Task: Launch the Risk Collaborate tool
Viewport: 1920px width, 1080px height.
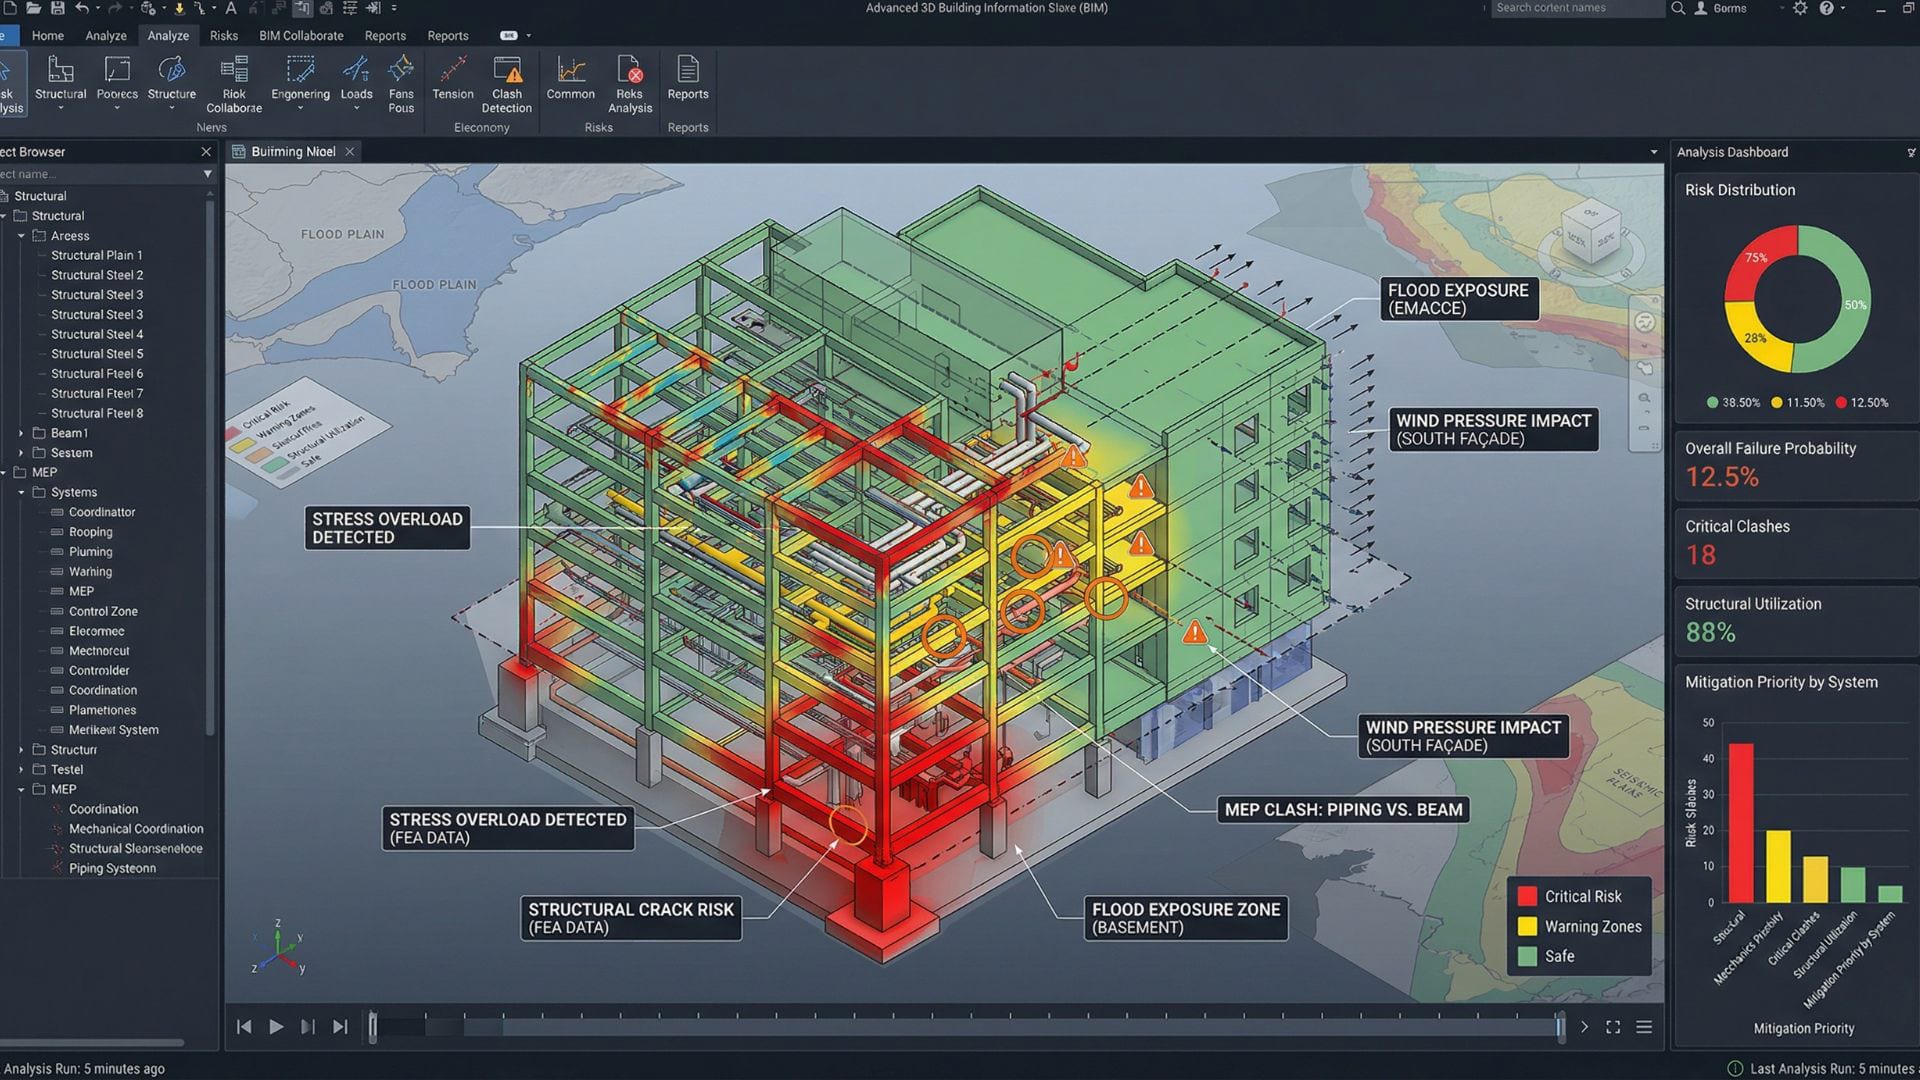Action: tap(234, 85)
